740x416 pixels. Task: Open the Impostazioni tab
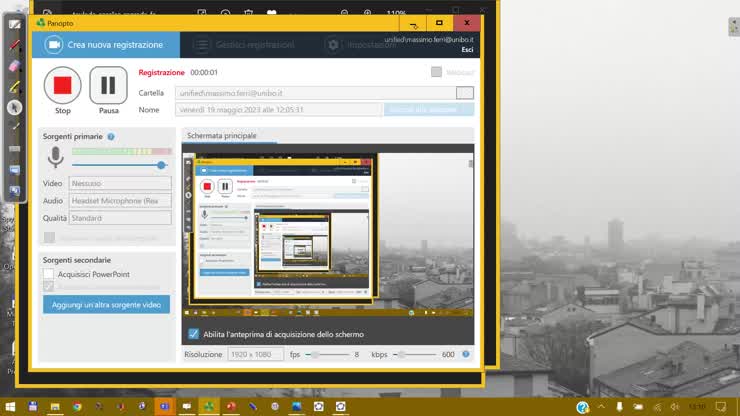click(362, 45)
